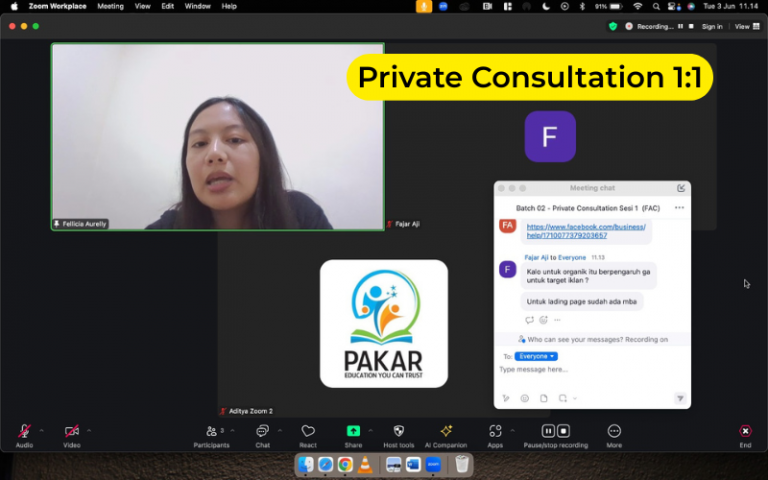Stop recording via top bar stop icon
Image resolution: width=768 pixels, height=480 pixels.
pos(691,26)
